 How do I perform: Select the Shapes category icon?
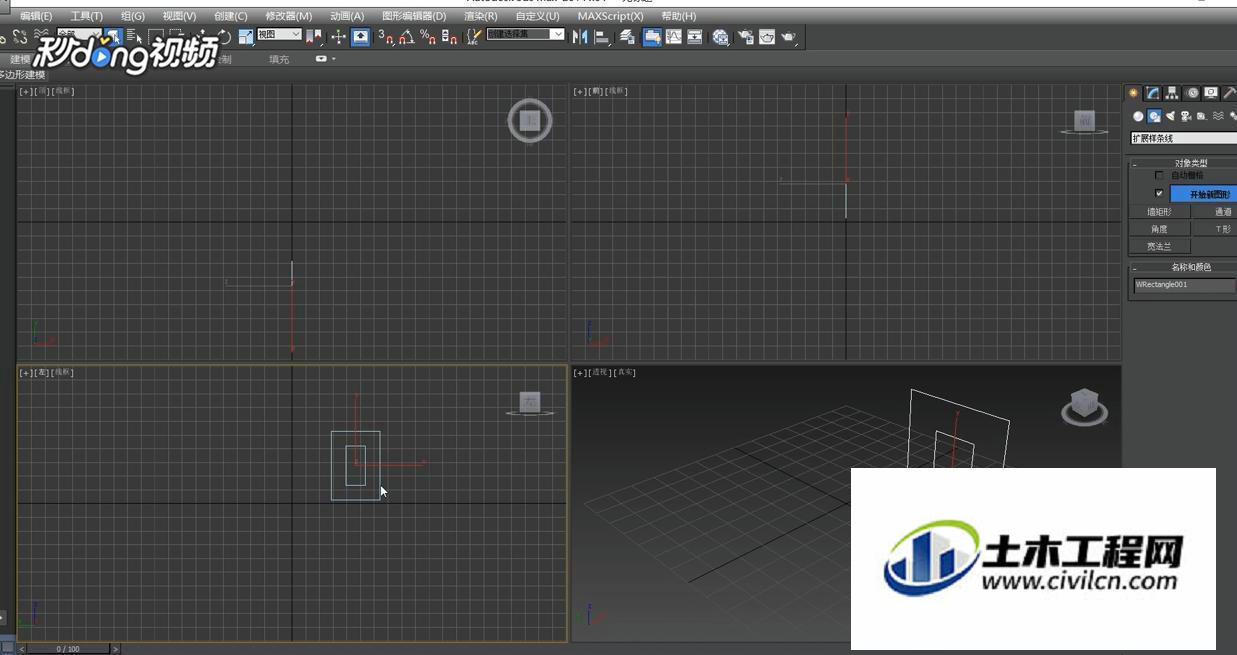[1154, 116]
